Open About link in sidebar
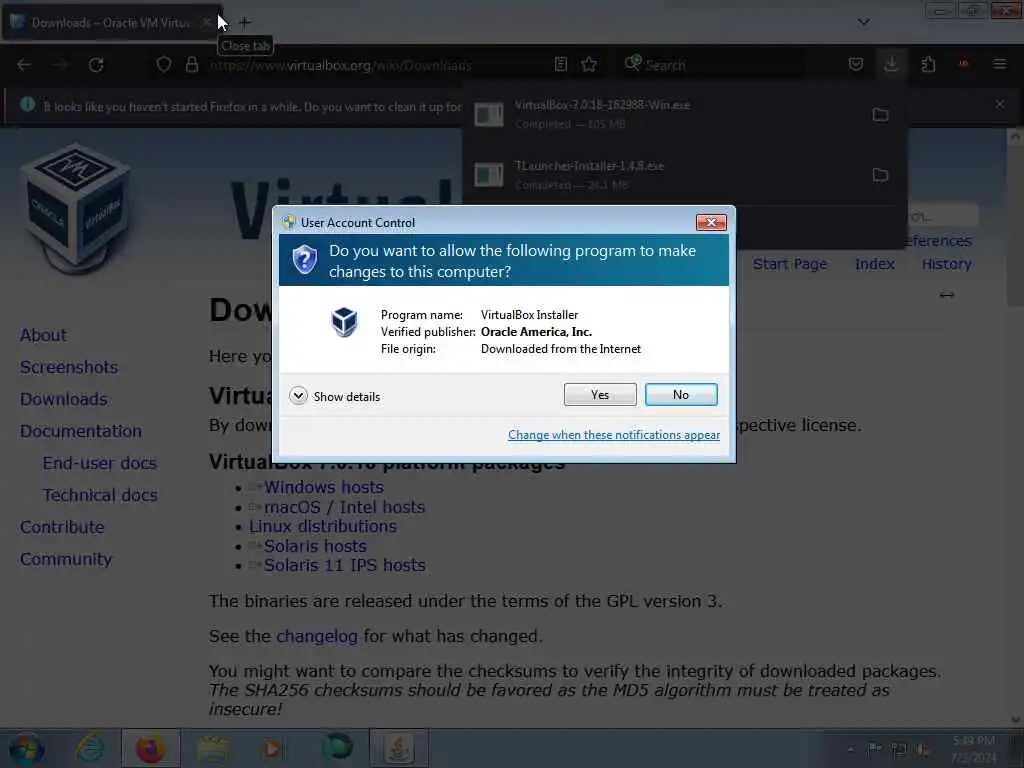Image resolution: width=1024 pixels, height=768 pixels. (43, 335)
